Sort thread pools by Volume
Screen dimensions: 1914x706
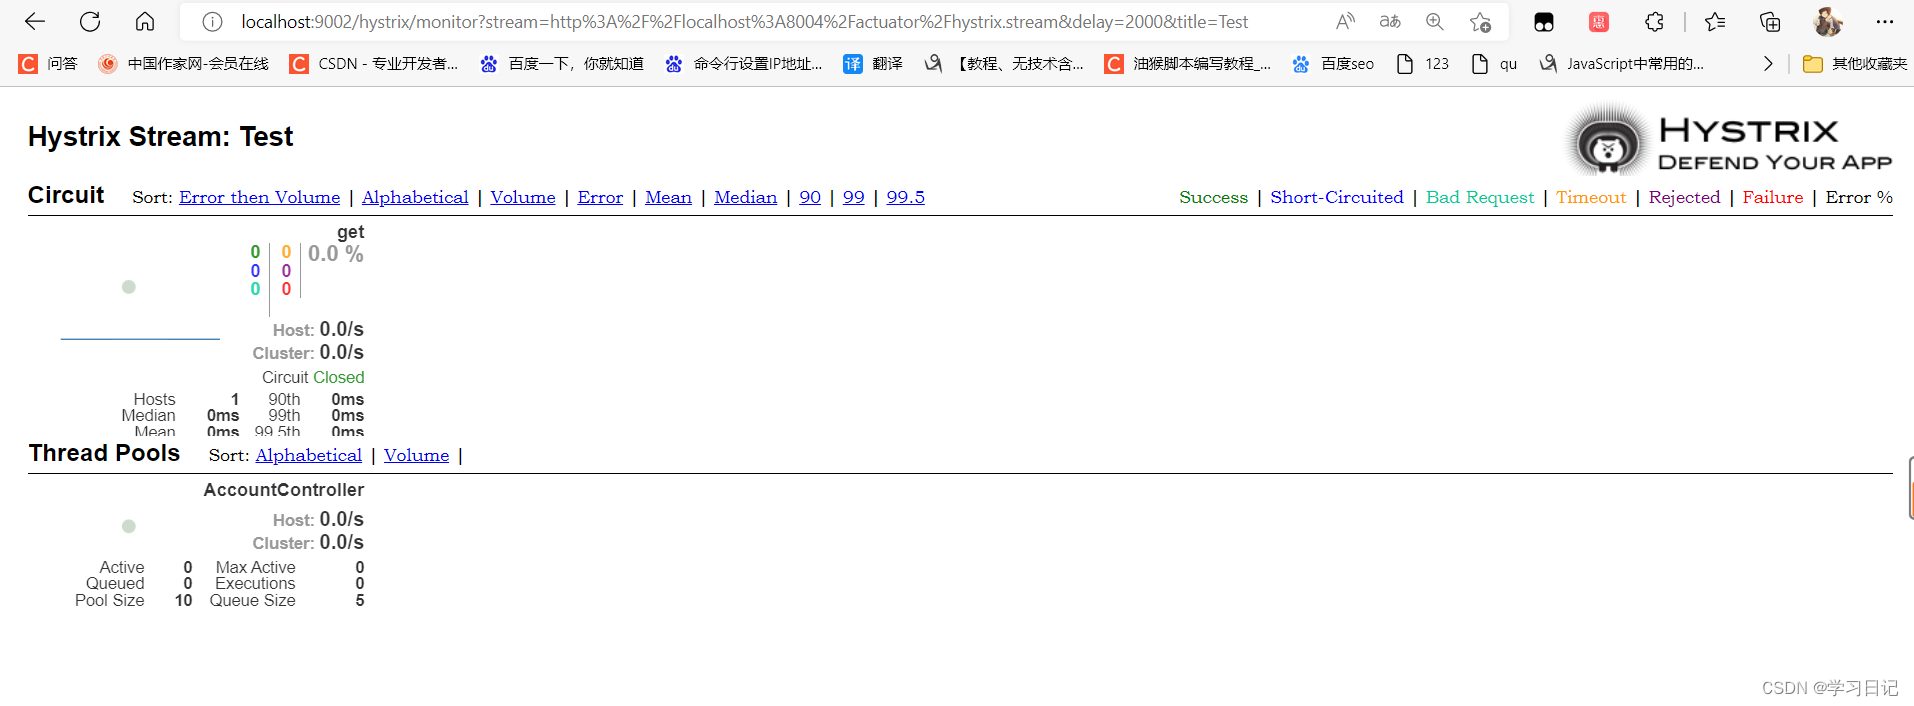(x=417, y=455)
